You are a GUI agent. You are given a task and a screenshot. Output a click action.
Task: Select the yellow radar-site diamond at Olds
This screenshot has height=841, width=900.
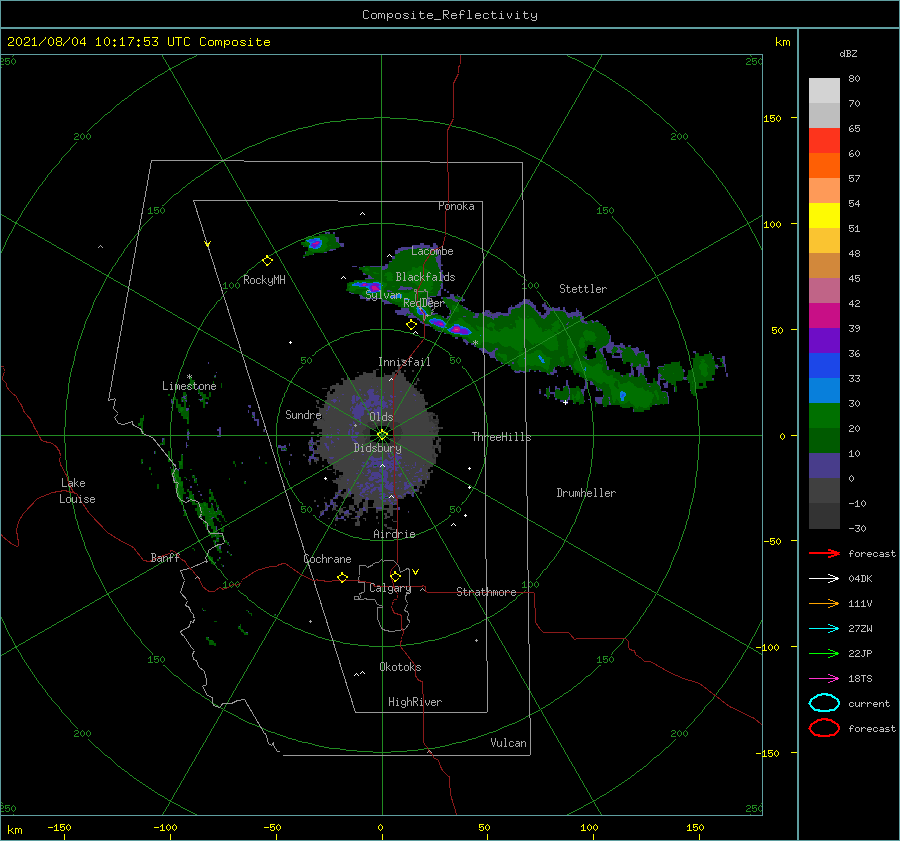coord(382,435)
